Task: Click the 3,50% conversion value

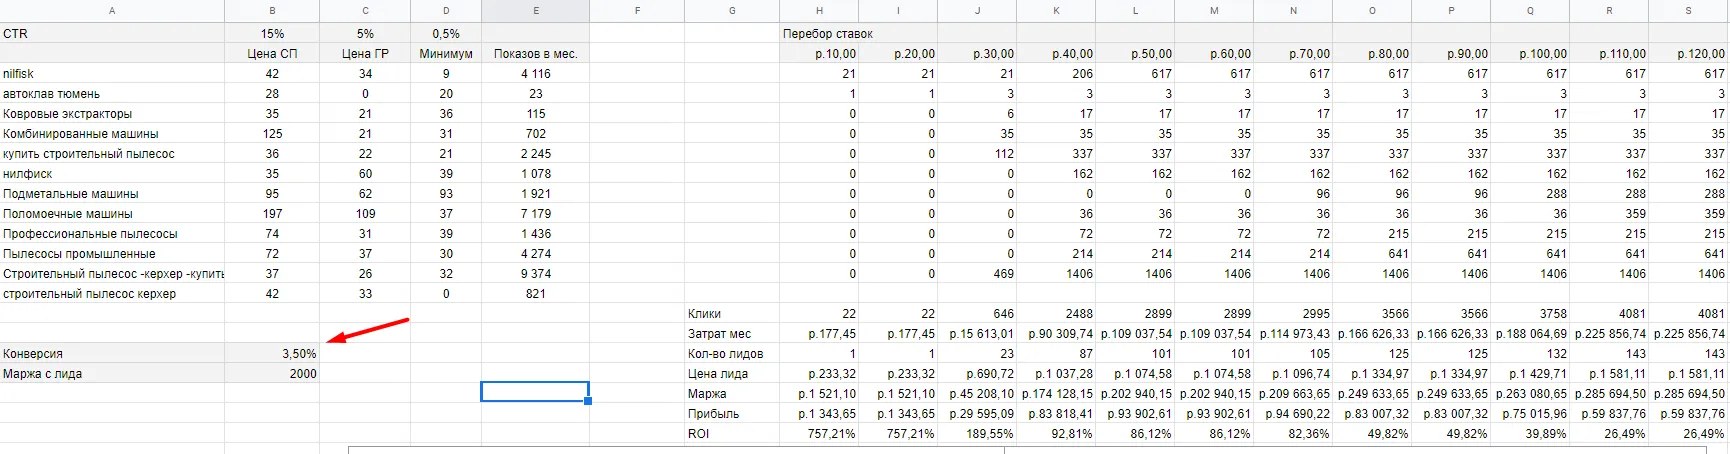Action: point(272,353)
